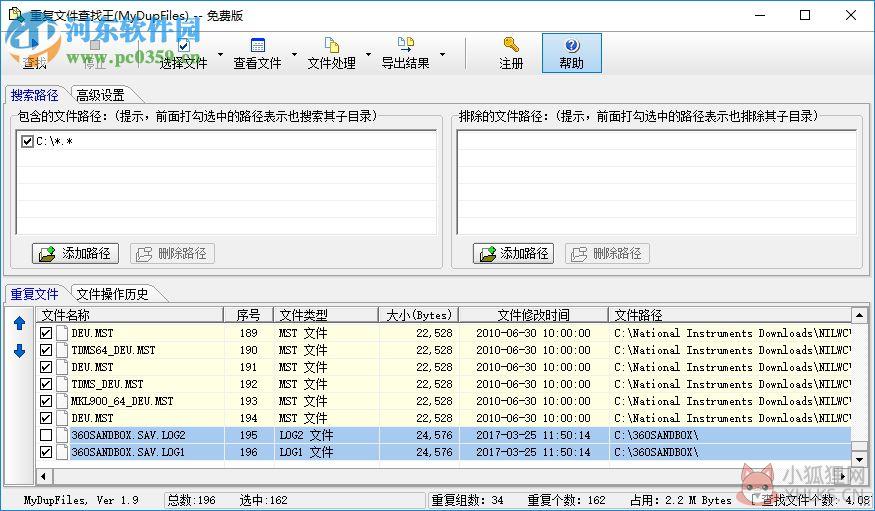Sort by 文件名称 column header
Screen dimensions: 875x511
pos(130,315)
